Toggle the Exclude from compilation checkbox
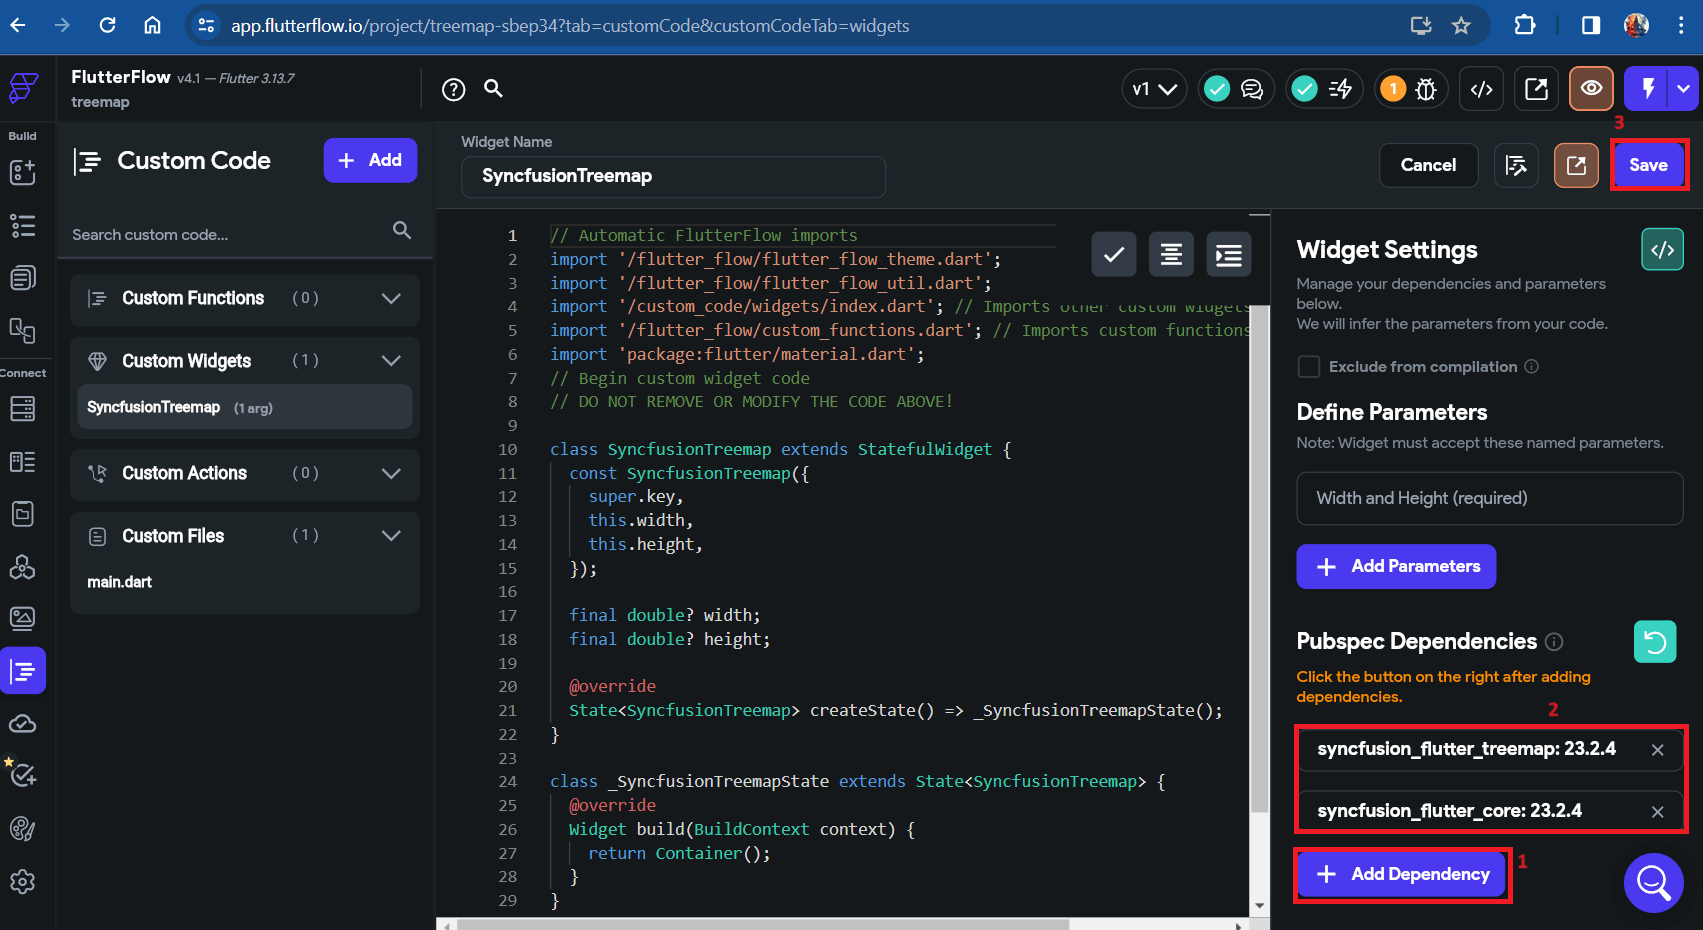Screen dimensions: 1703x930 1309,367
